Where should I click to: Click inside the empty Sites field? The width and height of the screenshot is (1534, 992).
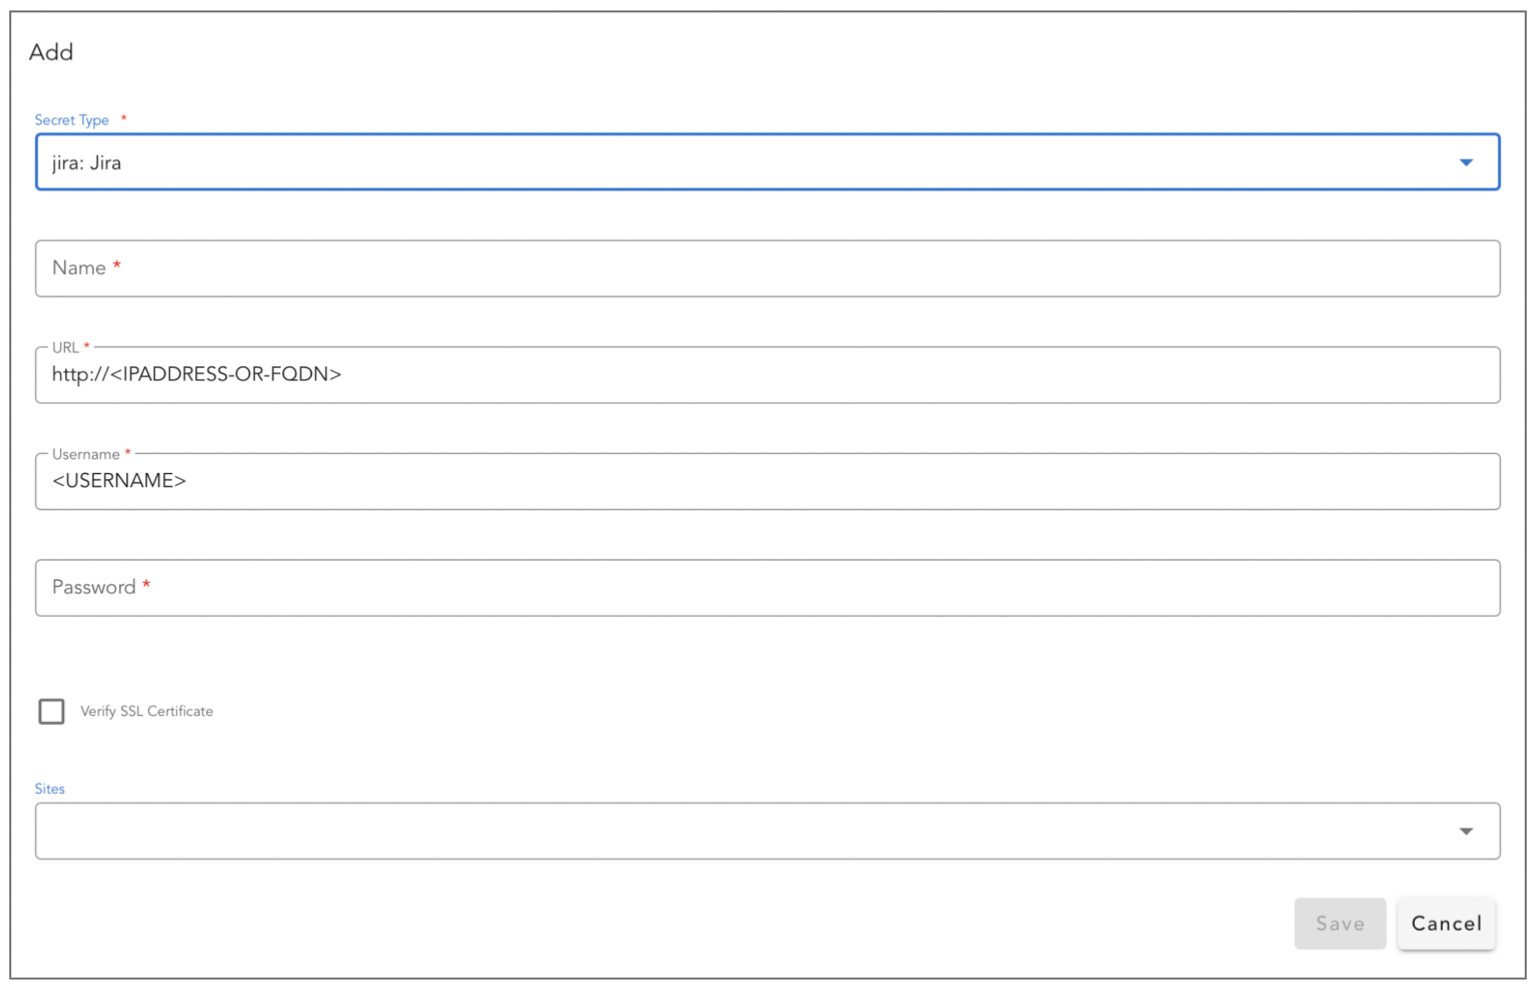click(700, 830)
